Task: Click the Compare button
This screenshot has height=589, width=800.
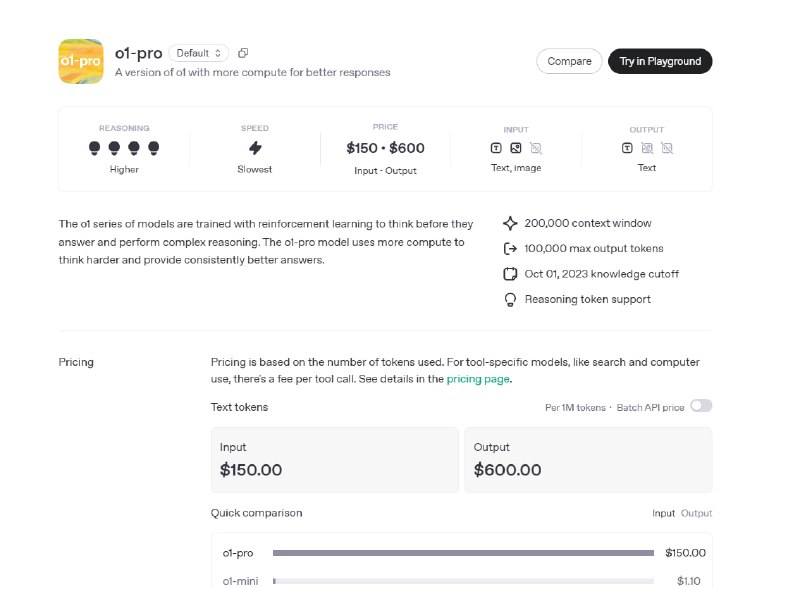Action: (569, 61)
